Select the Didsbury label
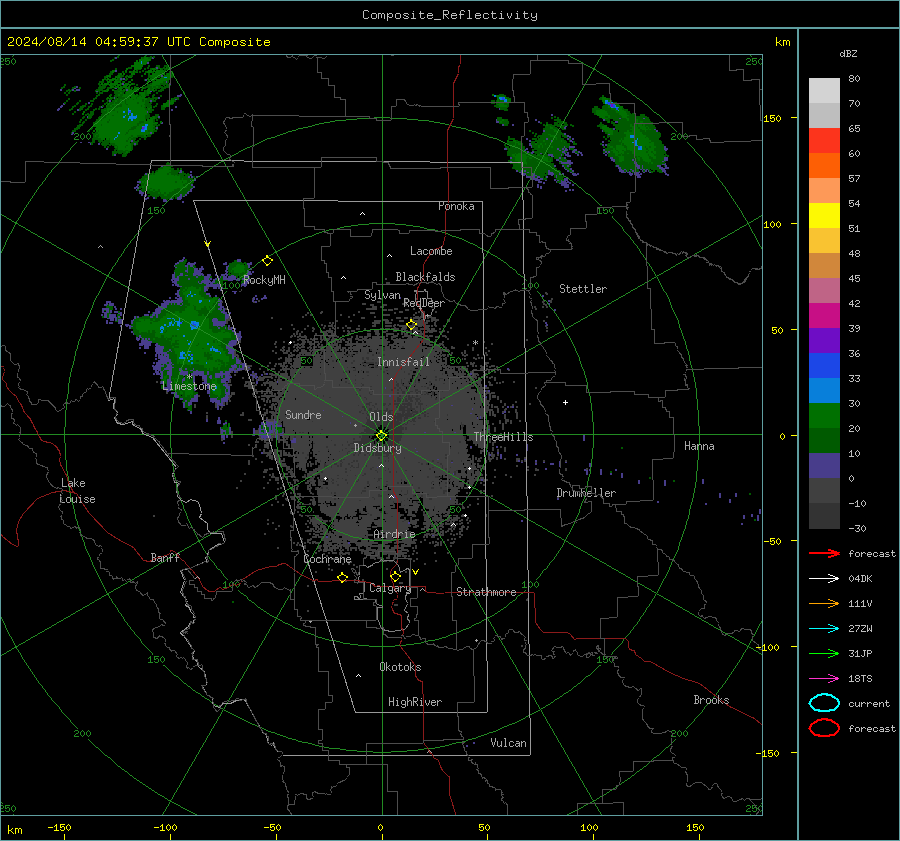The height and width of the screenshot is (841, 900). click(377, 448)
